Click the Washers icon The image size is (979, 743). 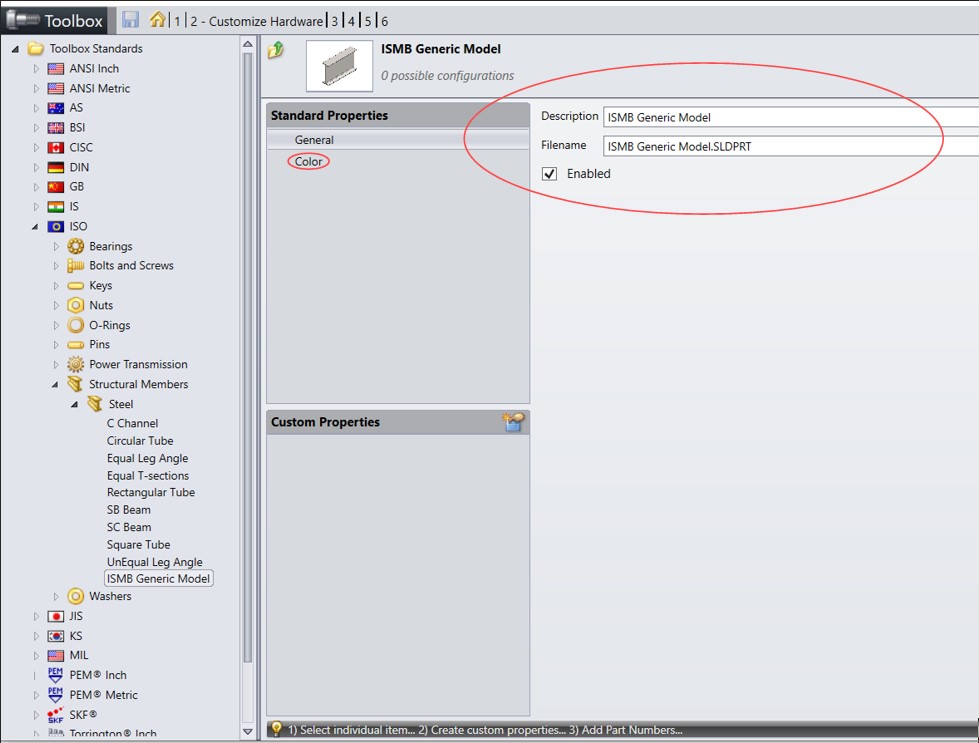pos(76,596)
